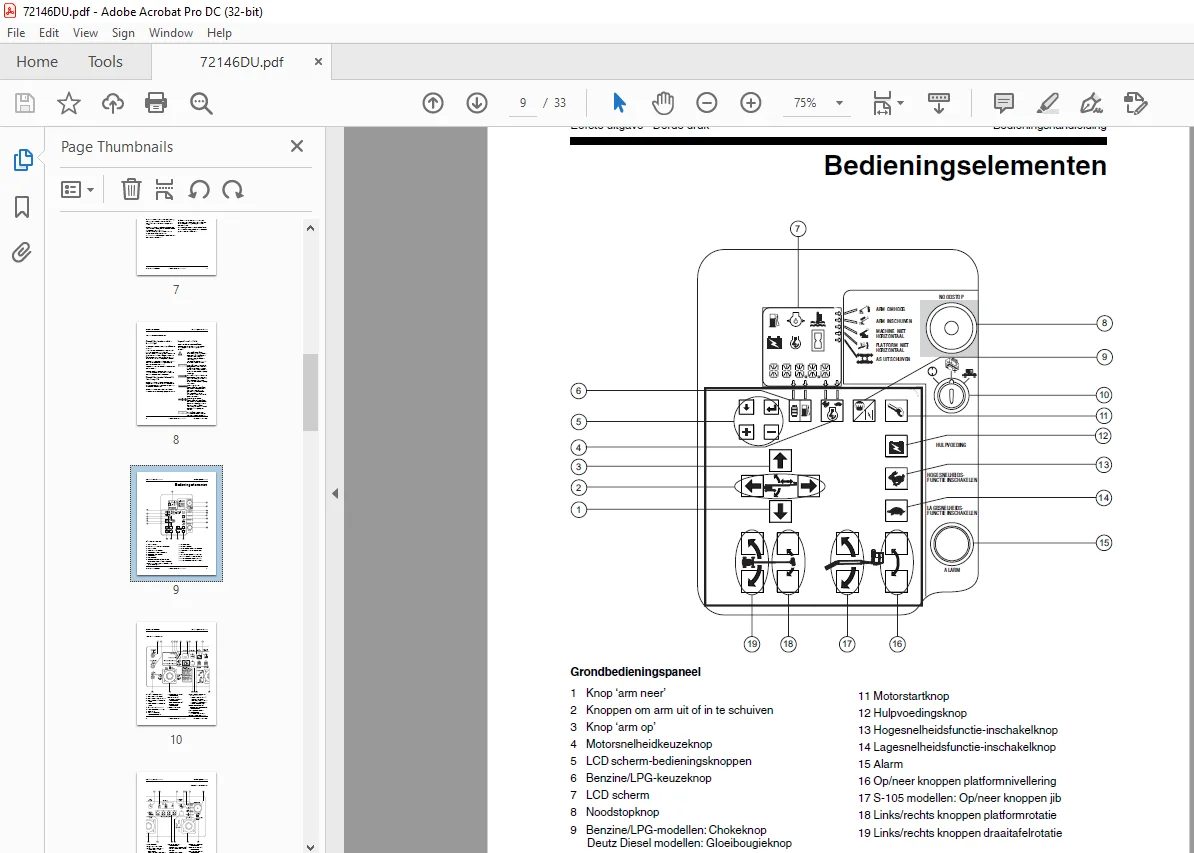Viewport: 1194px width, 853px height.
Task: Click the stamp/redact tool icon
Action: [1135, 103]
